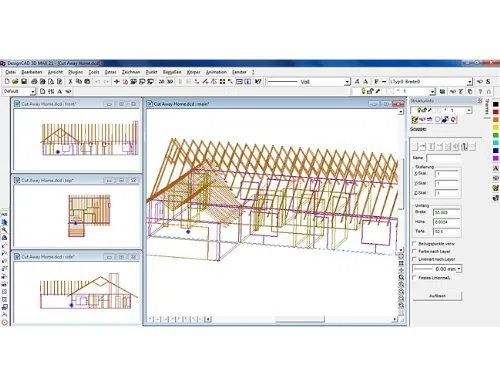The width and height of the screenshot is (500, 385).
Task: Open the Zeichnen menu
Action: pos(131,72)
